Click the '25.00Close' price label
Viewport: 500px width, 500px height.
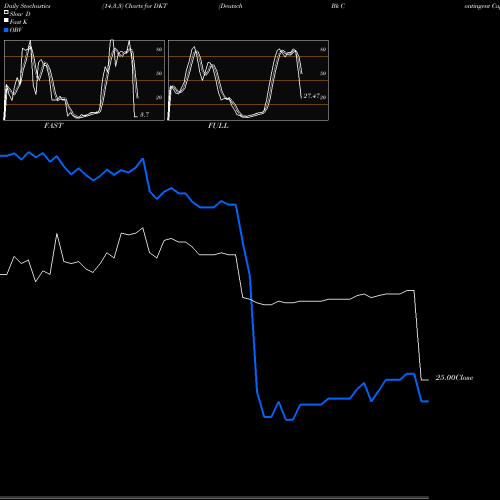[454, 378]
